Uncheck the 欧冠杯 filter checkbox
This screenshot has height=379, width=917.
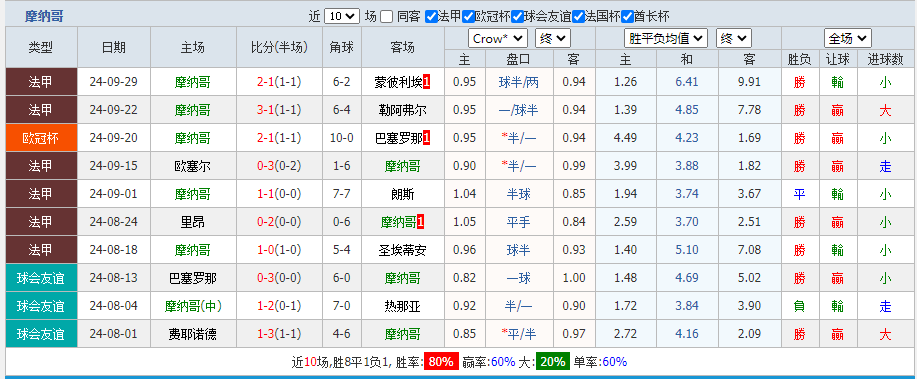click(x=467, y=16)
